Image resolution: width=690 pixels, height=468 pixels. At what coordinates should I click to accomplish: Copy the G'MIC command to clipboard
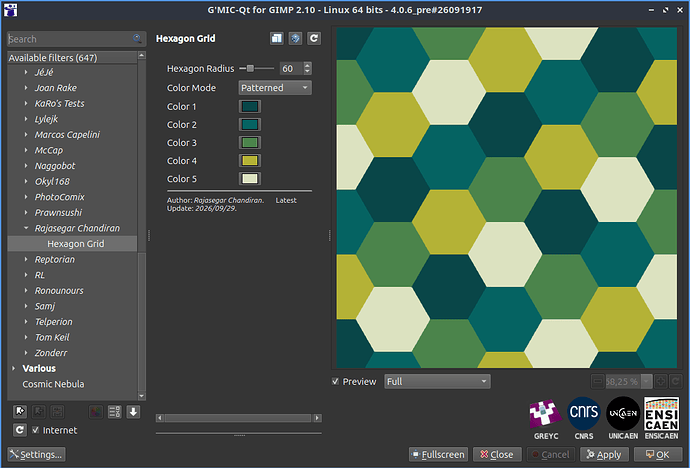coord(277,38)
